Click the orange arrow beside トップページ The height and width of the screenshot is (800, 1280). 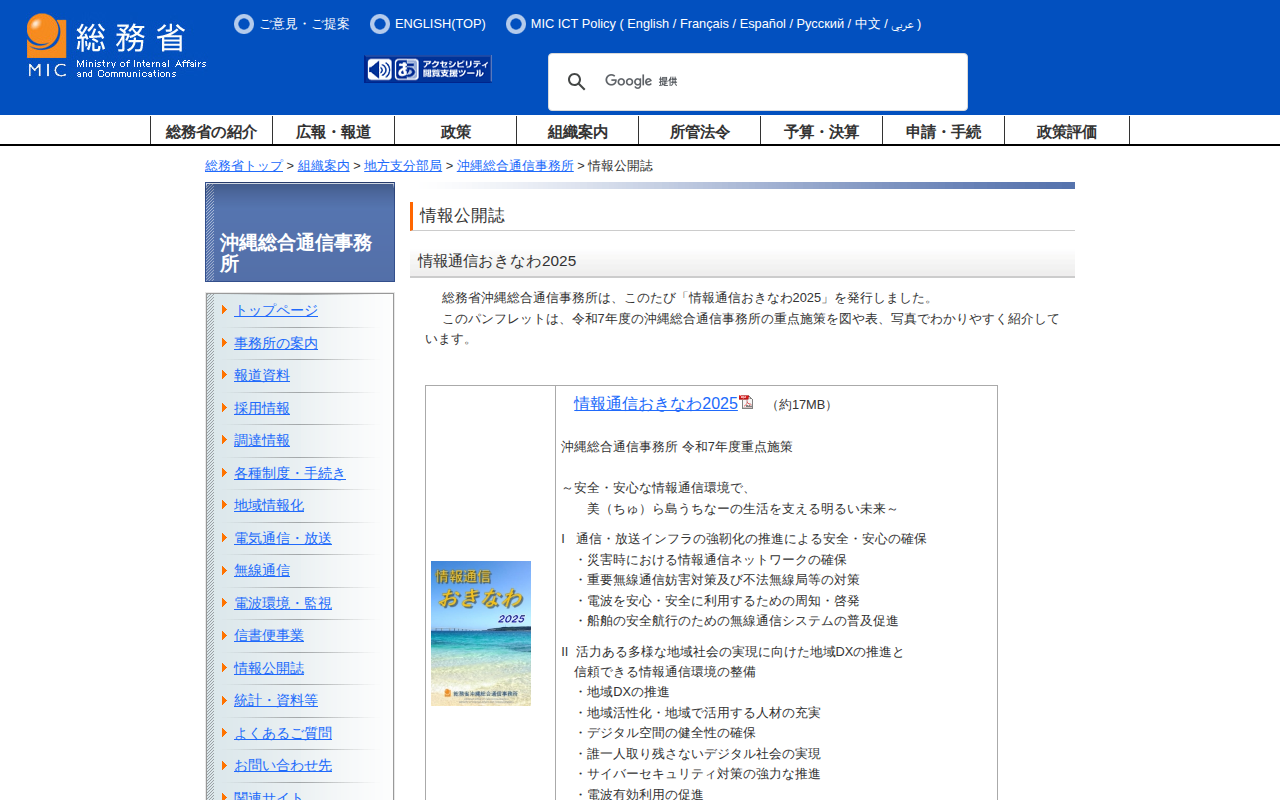coord(225,310)
